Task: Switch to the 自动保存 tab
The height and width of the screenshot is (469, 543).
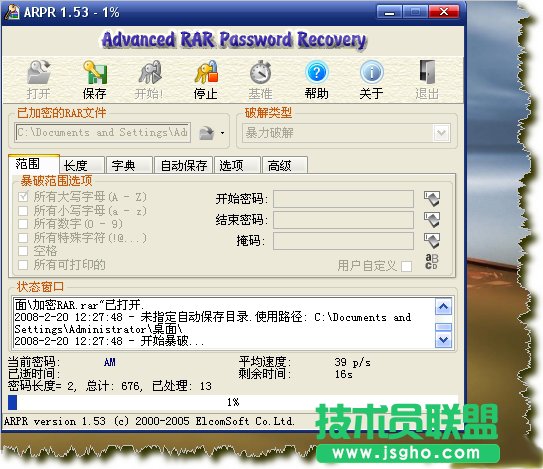Action: coord(184,165)
